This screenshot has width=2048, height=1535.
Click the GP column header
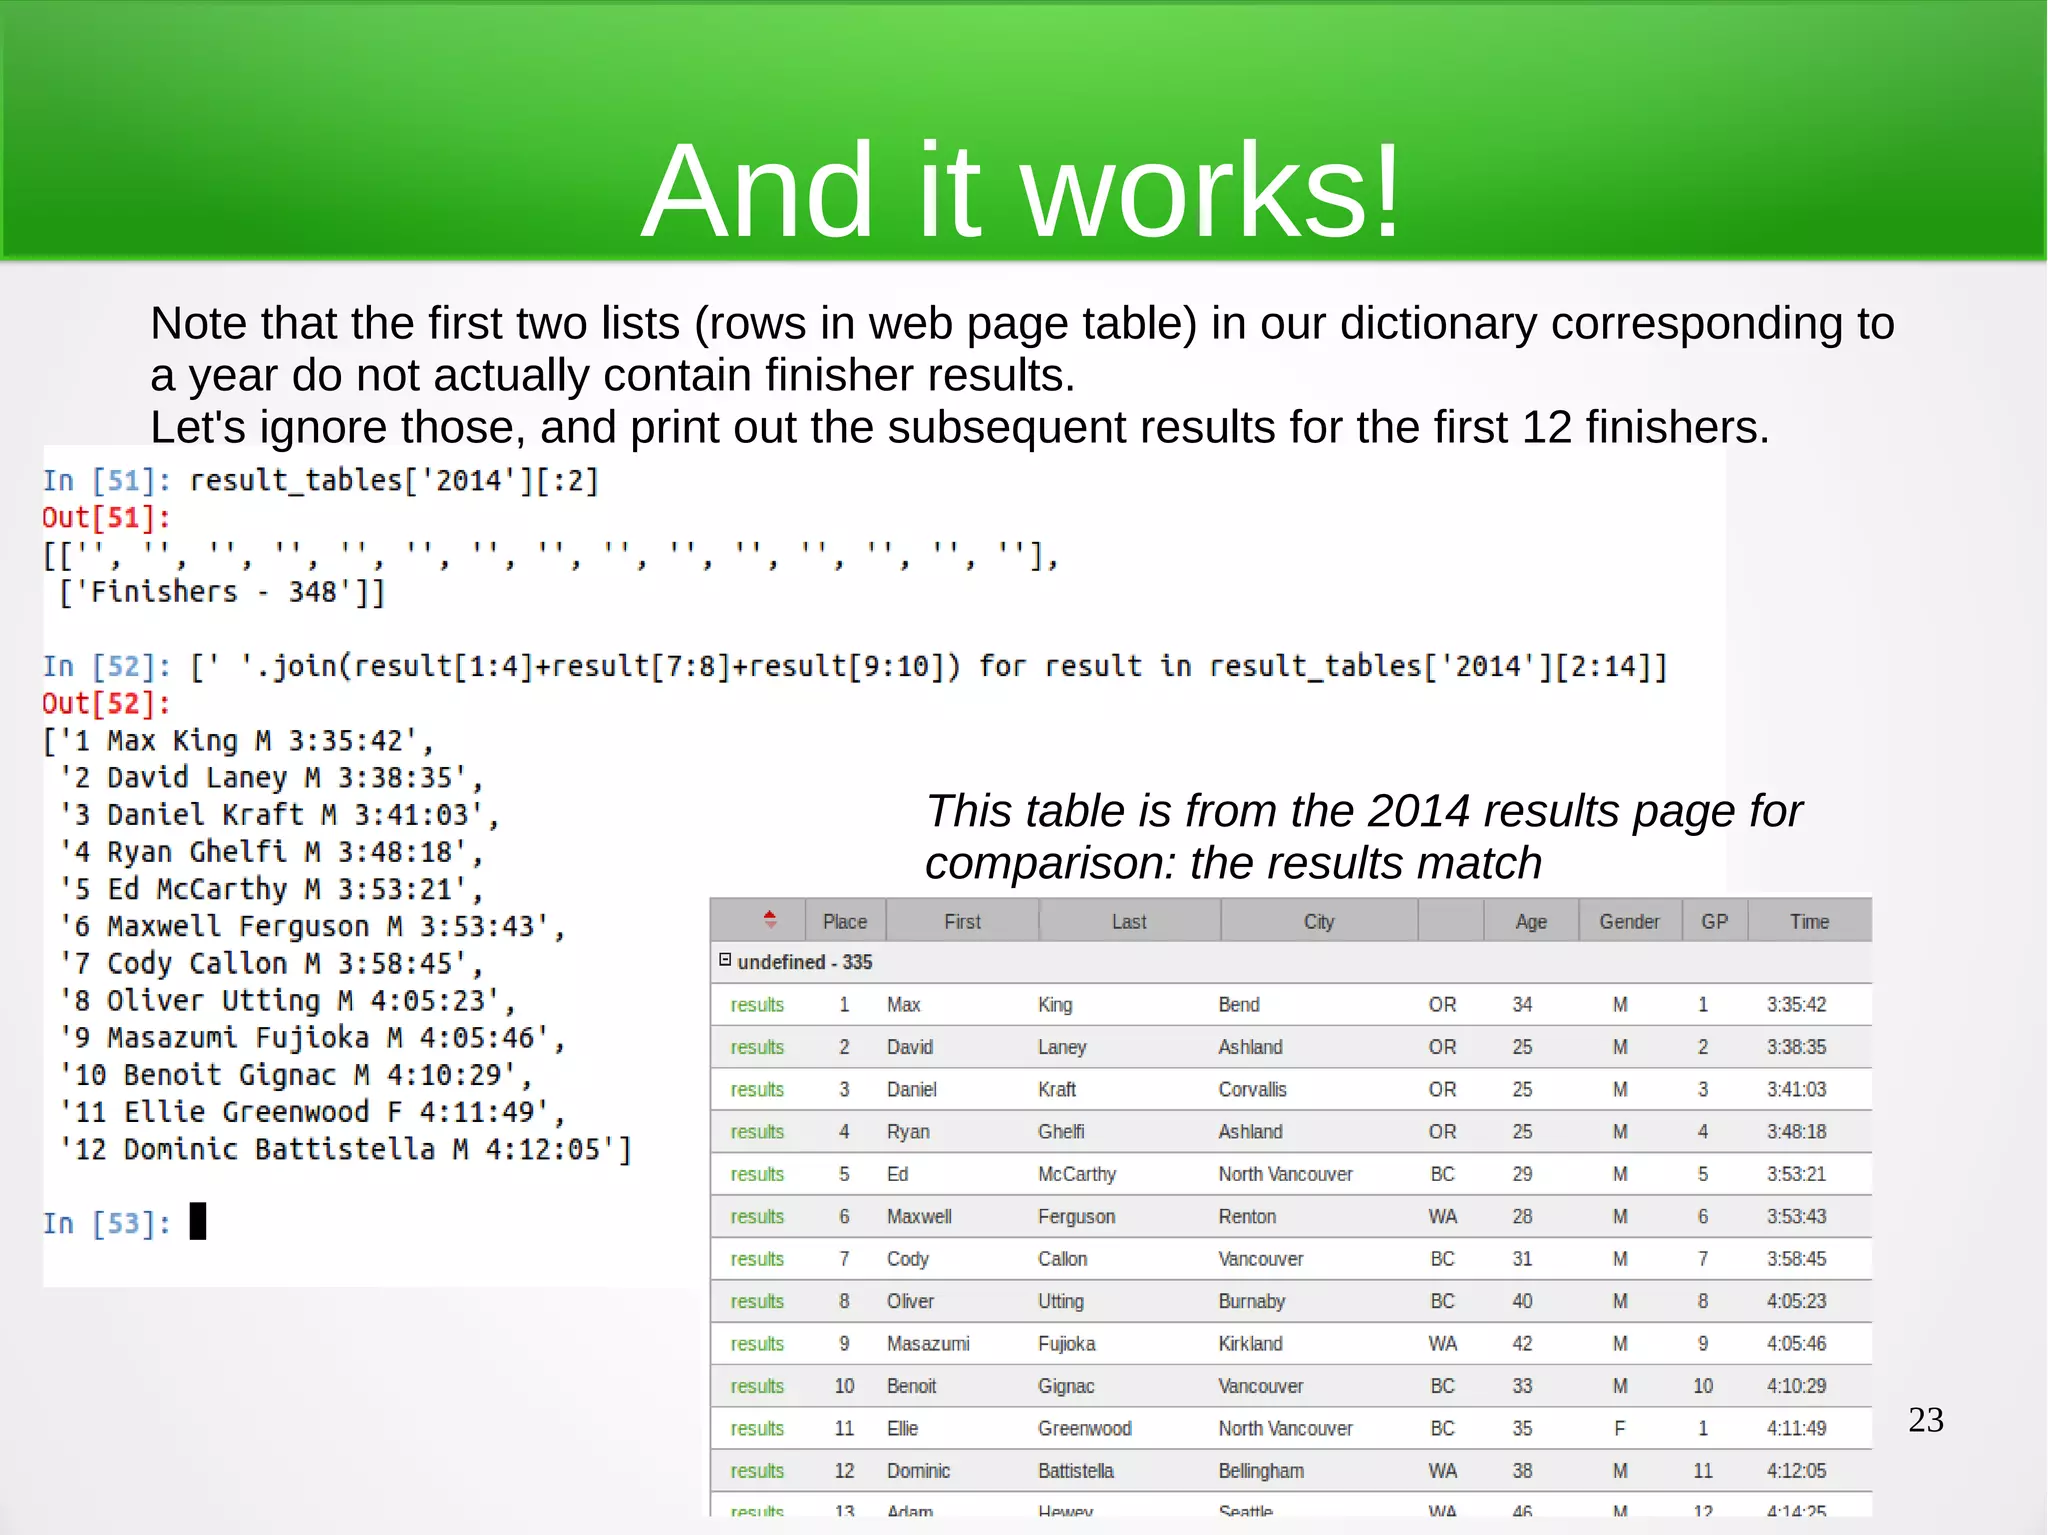coord(1714,922)
